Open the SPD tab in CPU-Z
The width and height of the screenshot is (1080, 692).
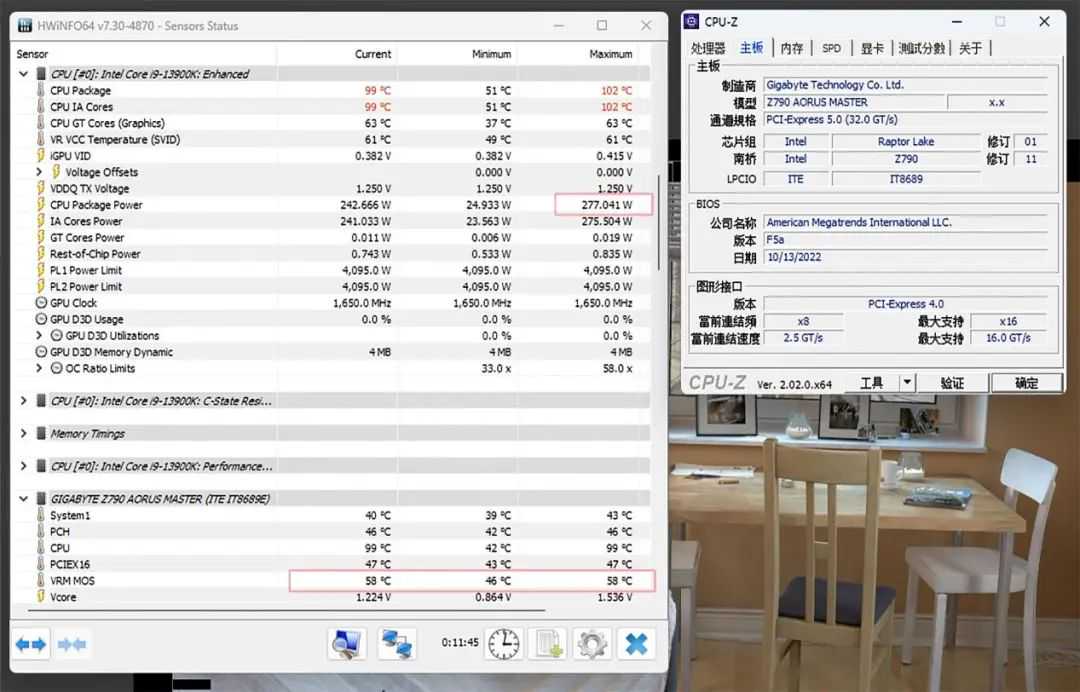click(x=831, y=48)
